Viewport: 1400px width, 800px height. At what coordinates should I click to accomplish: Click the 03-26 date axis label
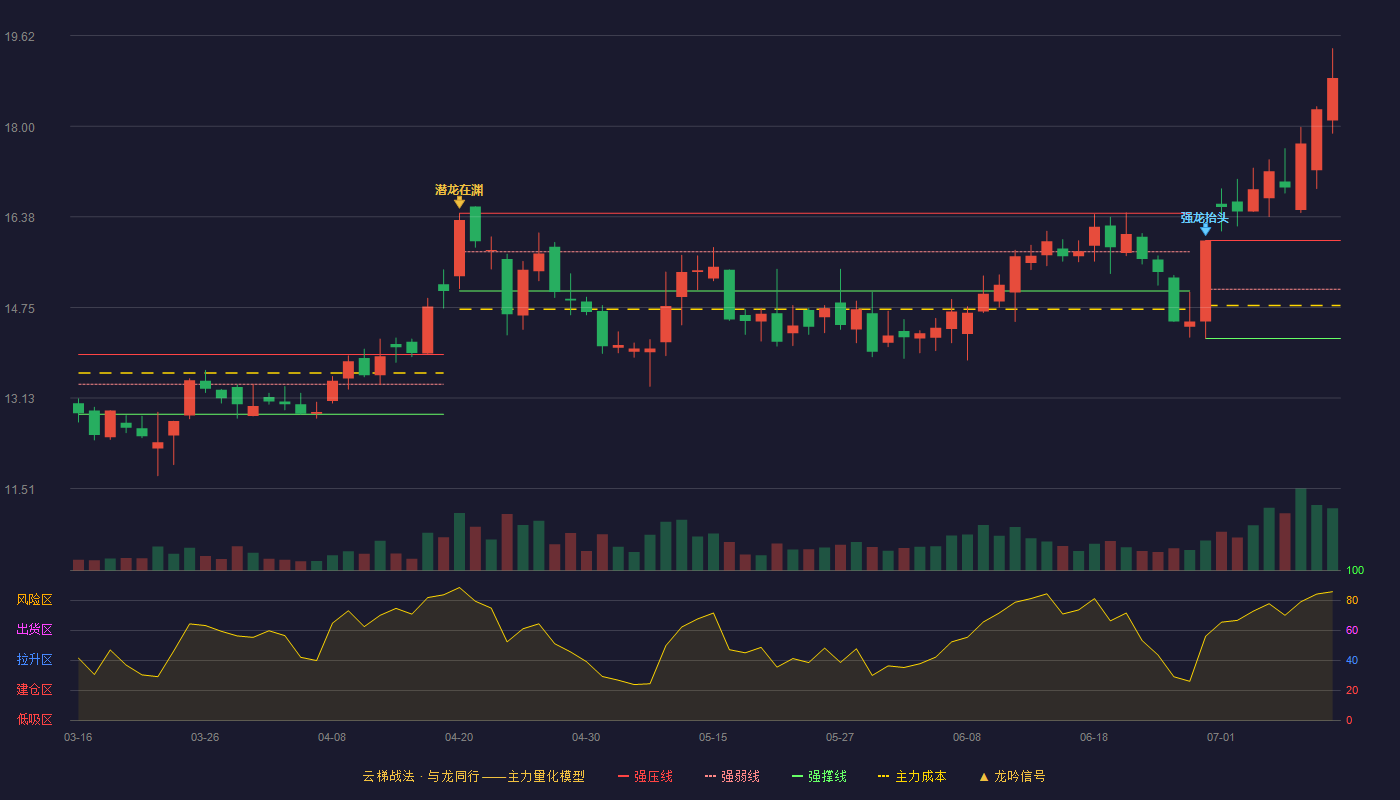(205, 737)
